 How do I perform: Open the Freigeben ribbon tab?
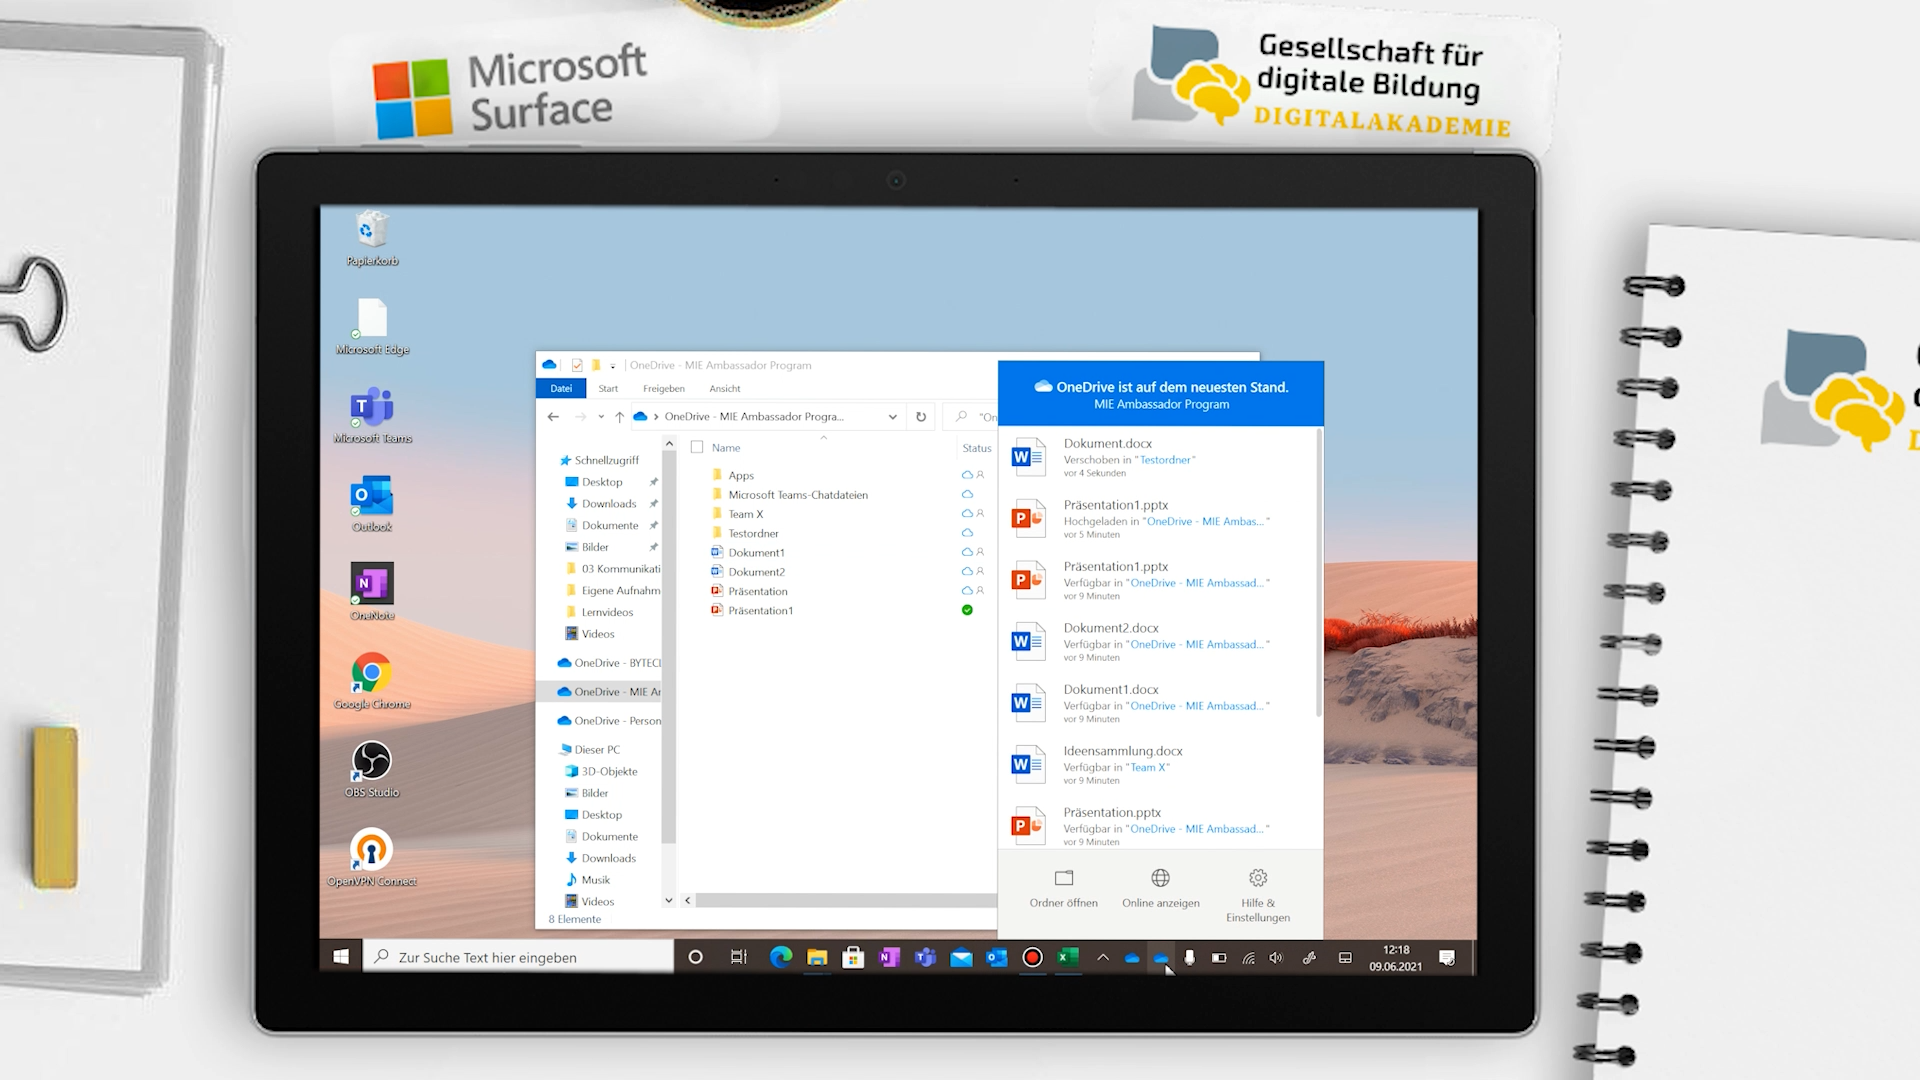pyautogui.click(x=664, y=388)
